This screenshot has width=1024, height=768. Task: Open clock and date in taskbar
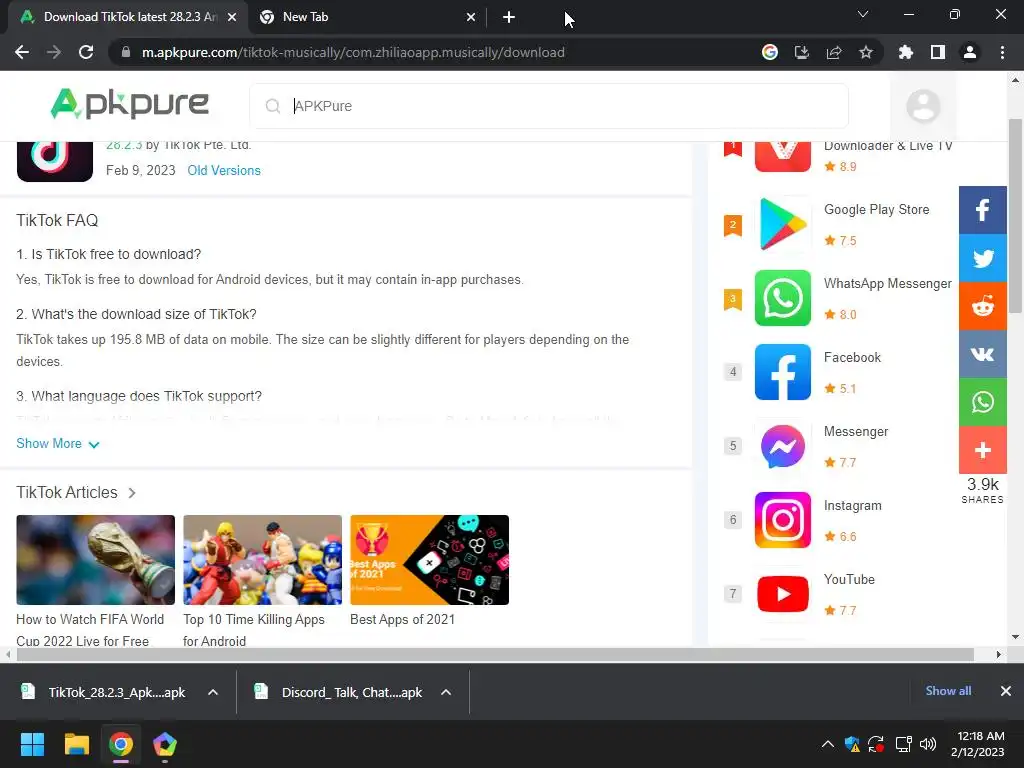pyautogui.click(x=980, y=744)
